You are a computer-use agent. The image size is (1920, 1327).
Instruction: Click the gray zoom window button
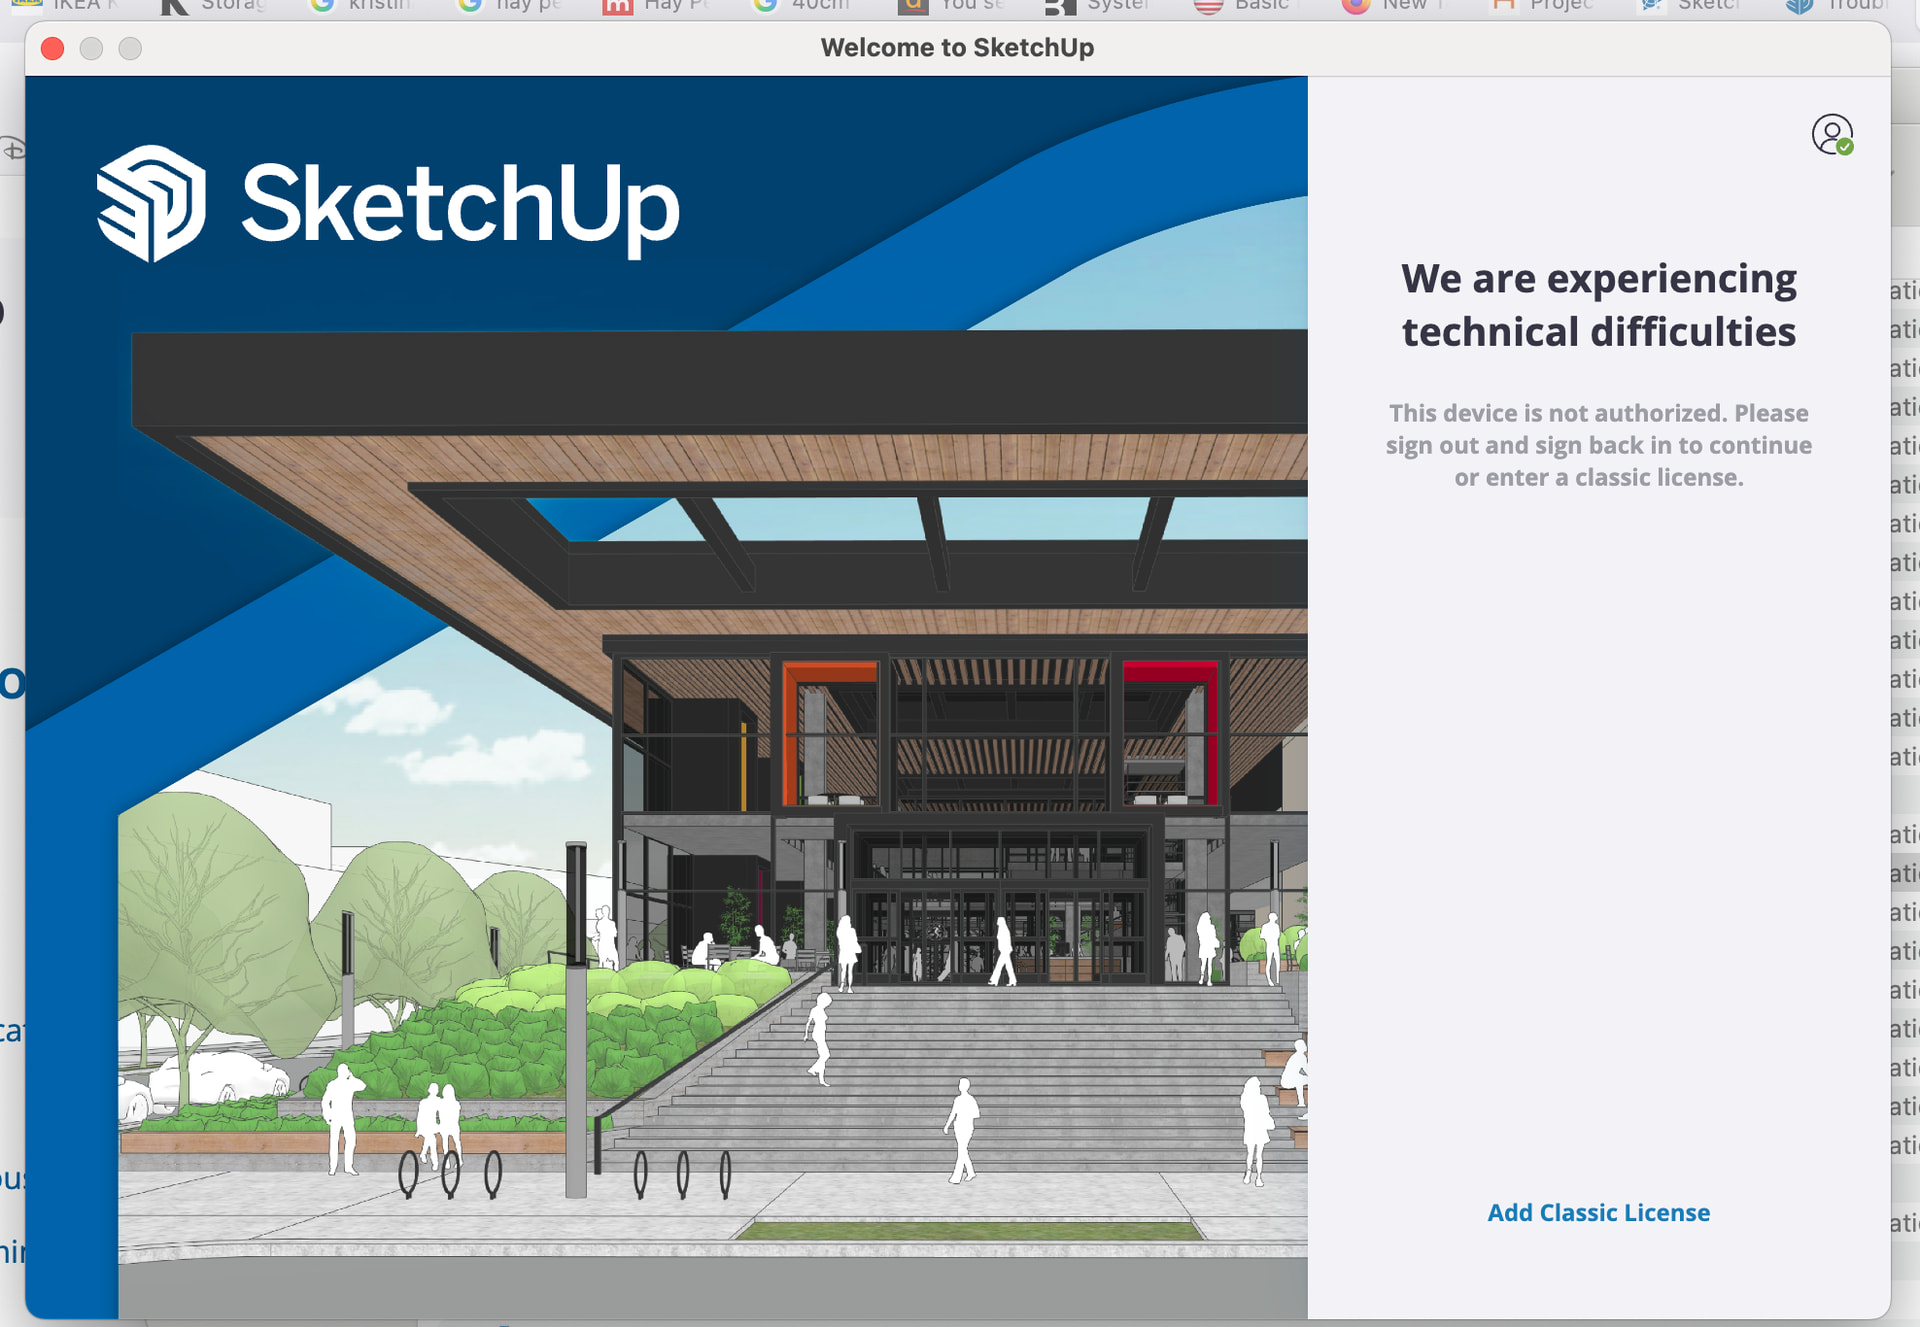coord(130,48)
